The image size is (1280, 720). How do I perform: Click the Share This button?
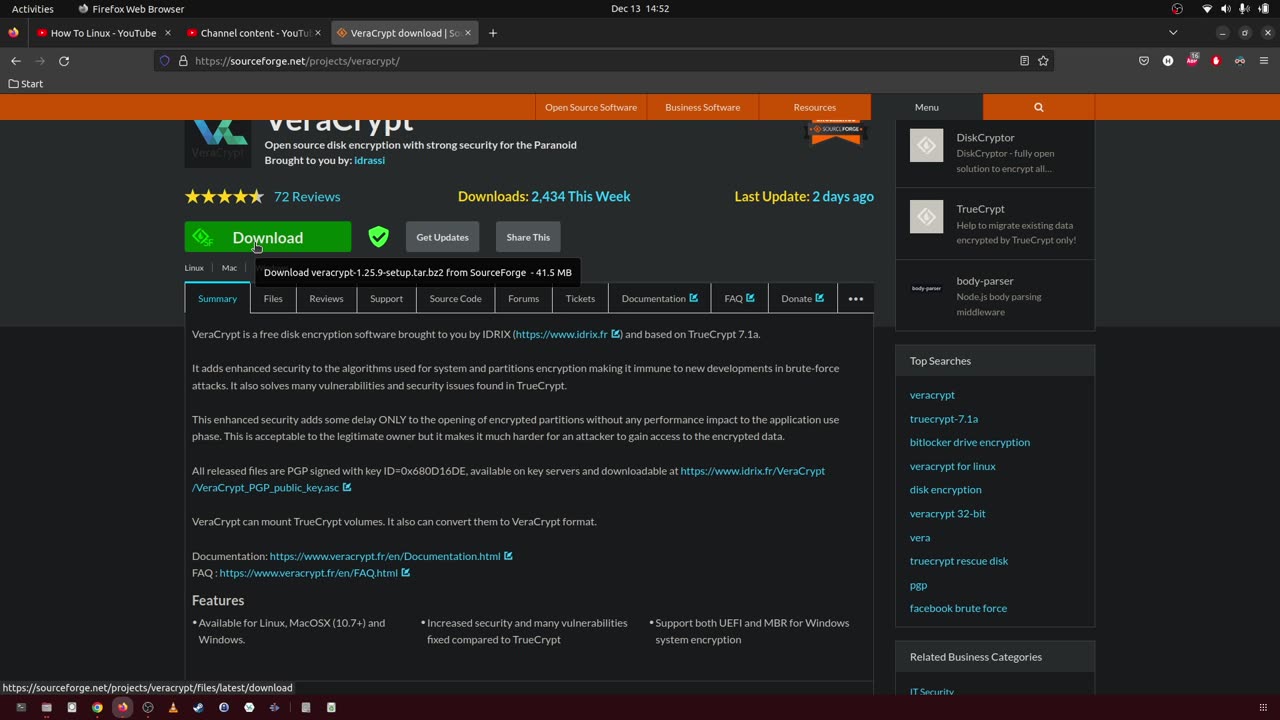528,237
